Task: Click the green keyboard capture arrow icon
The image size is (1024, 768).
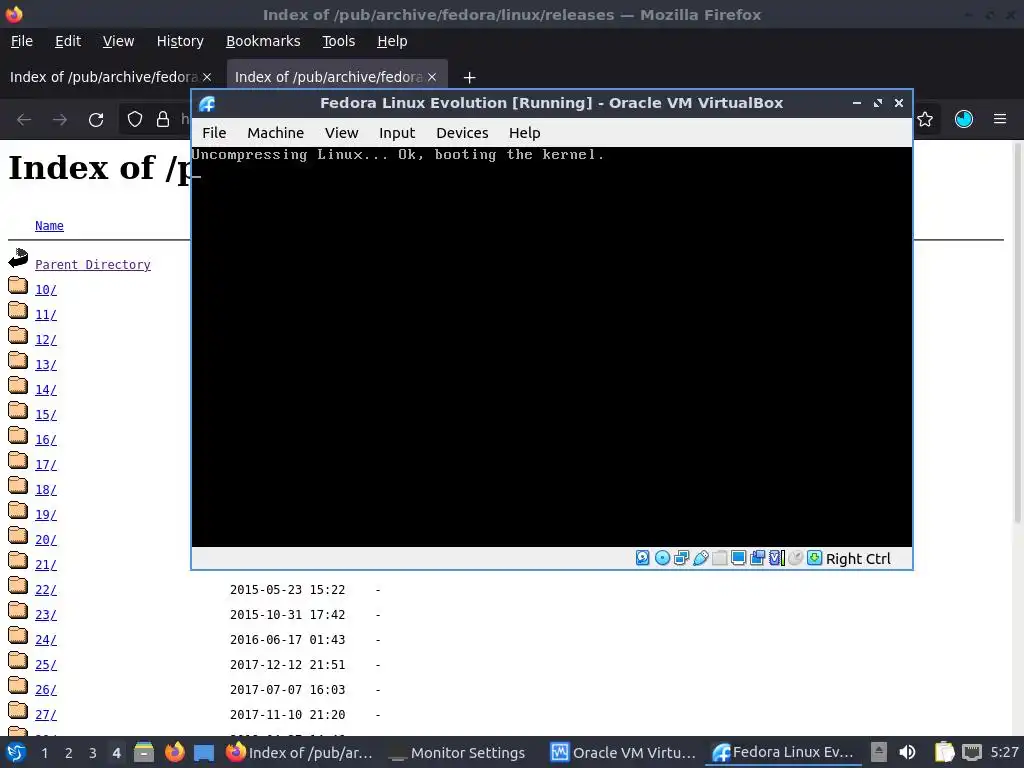Action: (814, 558)
